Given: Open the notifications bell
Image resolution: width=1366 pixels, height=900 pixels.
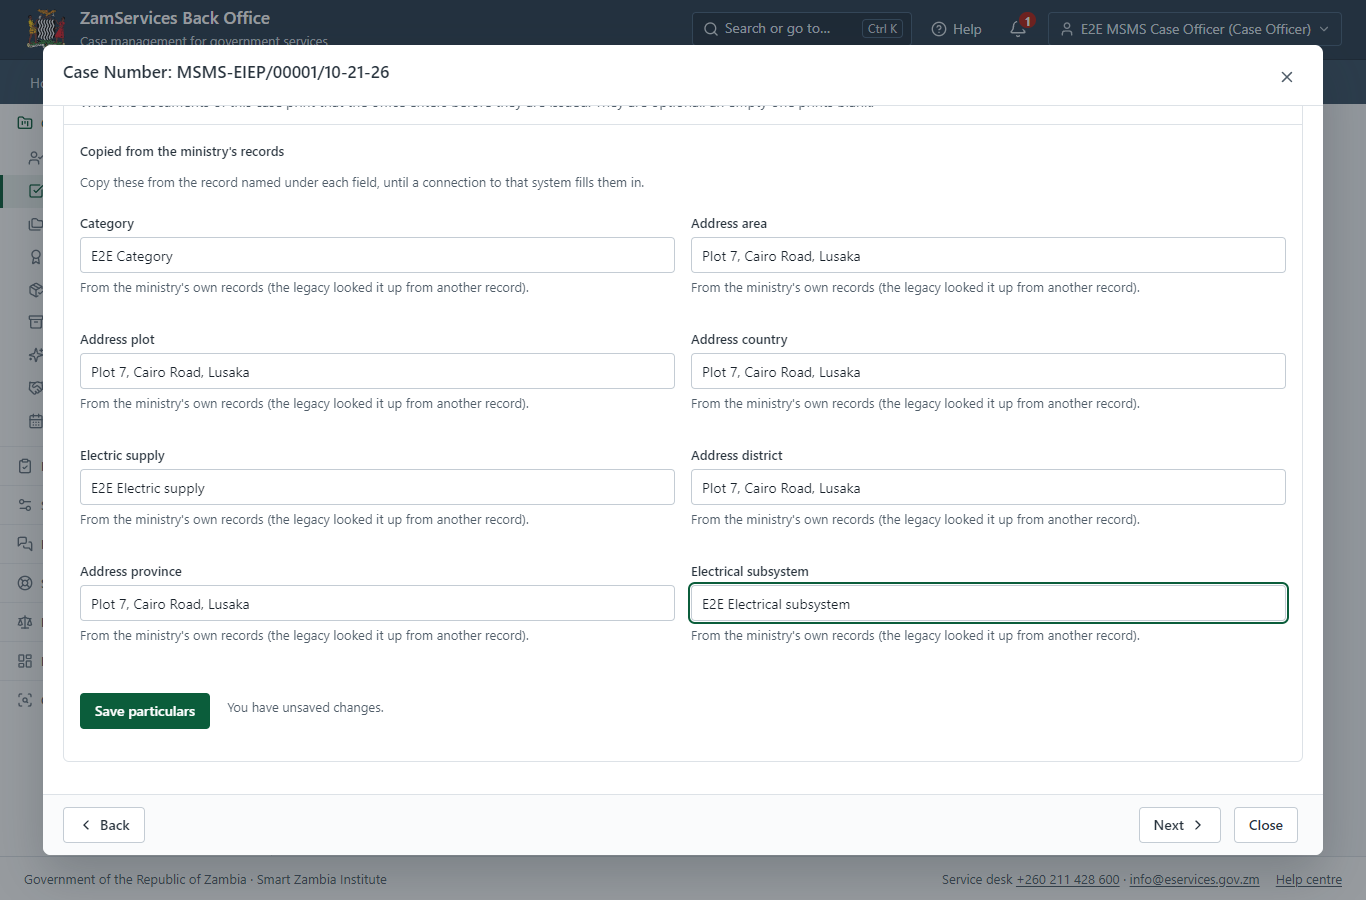Looking at the screenshot, I should pyautogui.click(x=1018, y=29).
